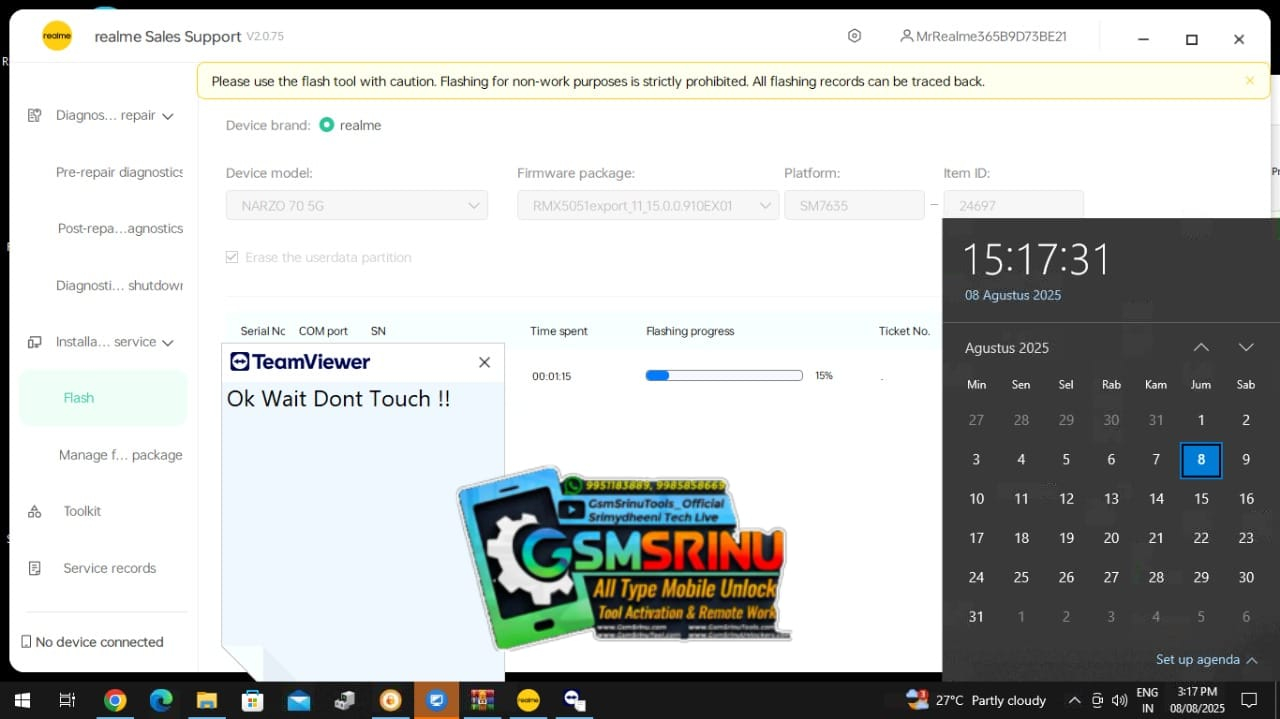
Task: Click the settings hexagon icon in header
Action: point(854,36)
